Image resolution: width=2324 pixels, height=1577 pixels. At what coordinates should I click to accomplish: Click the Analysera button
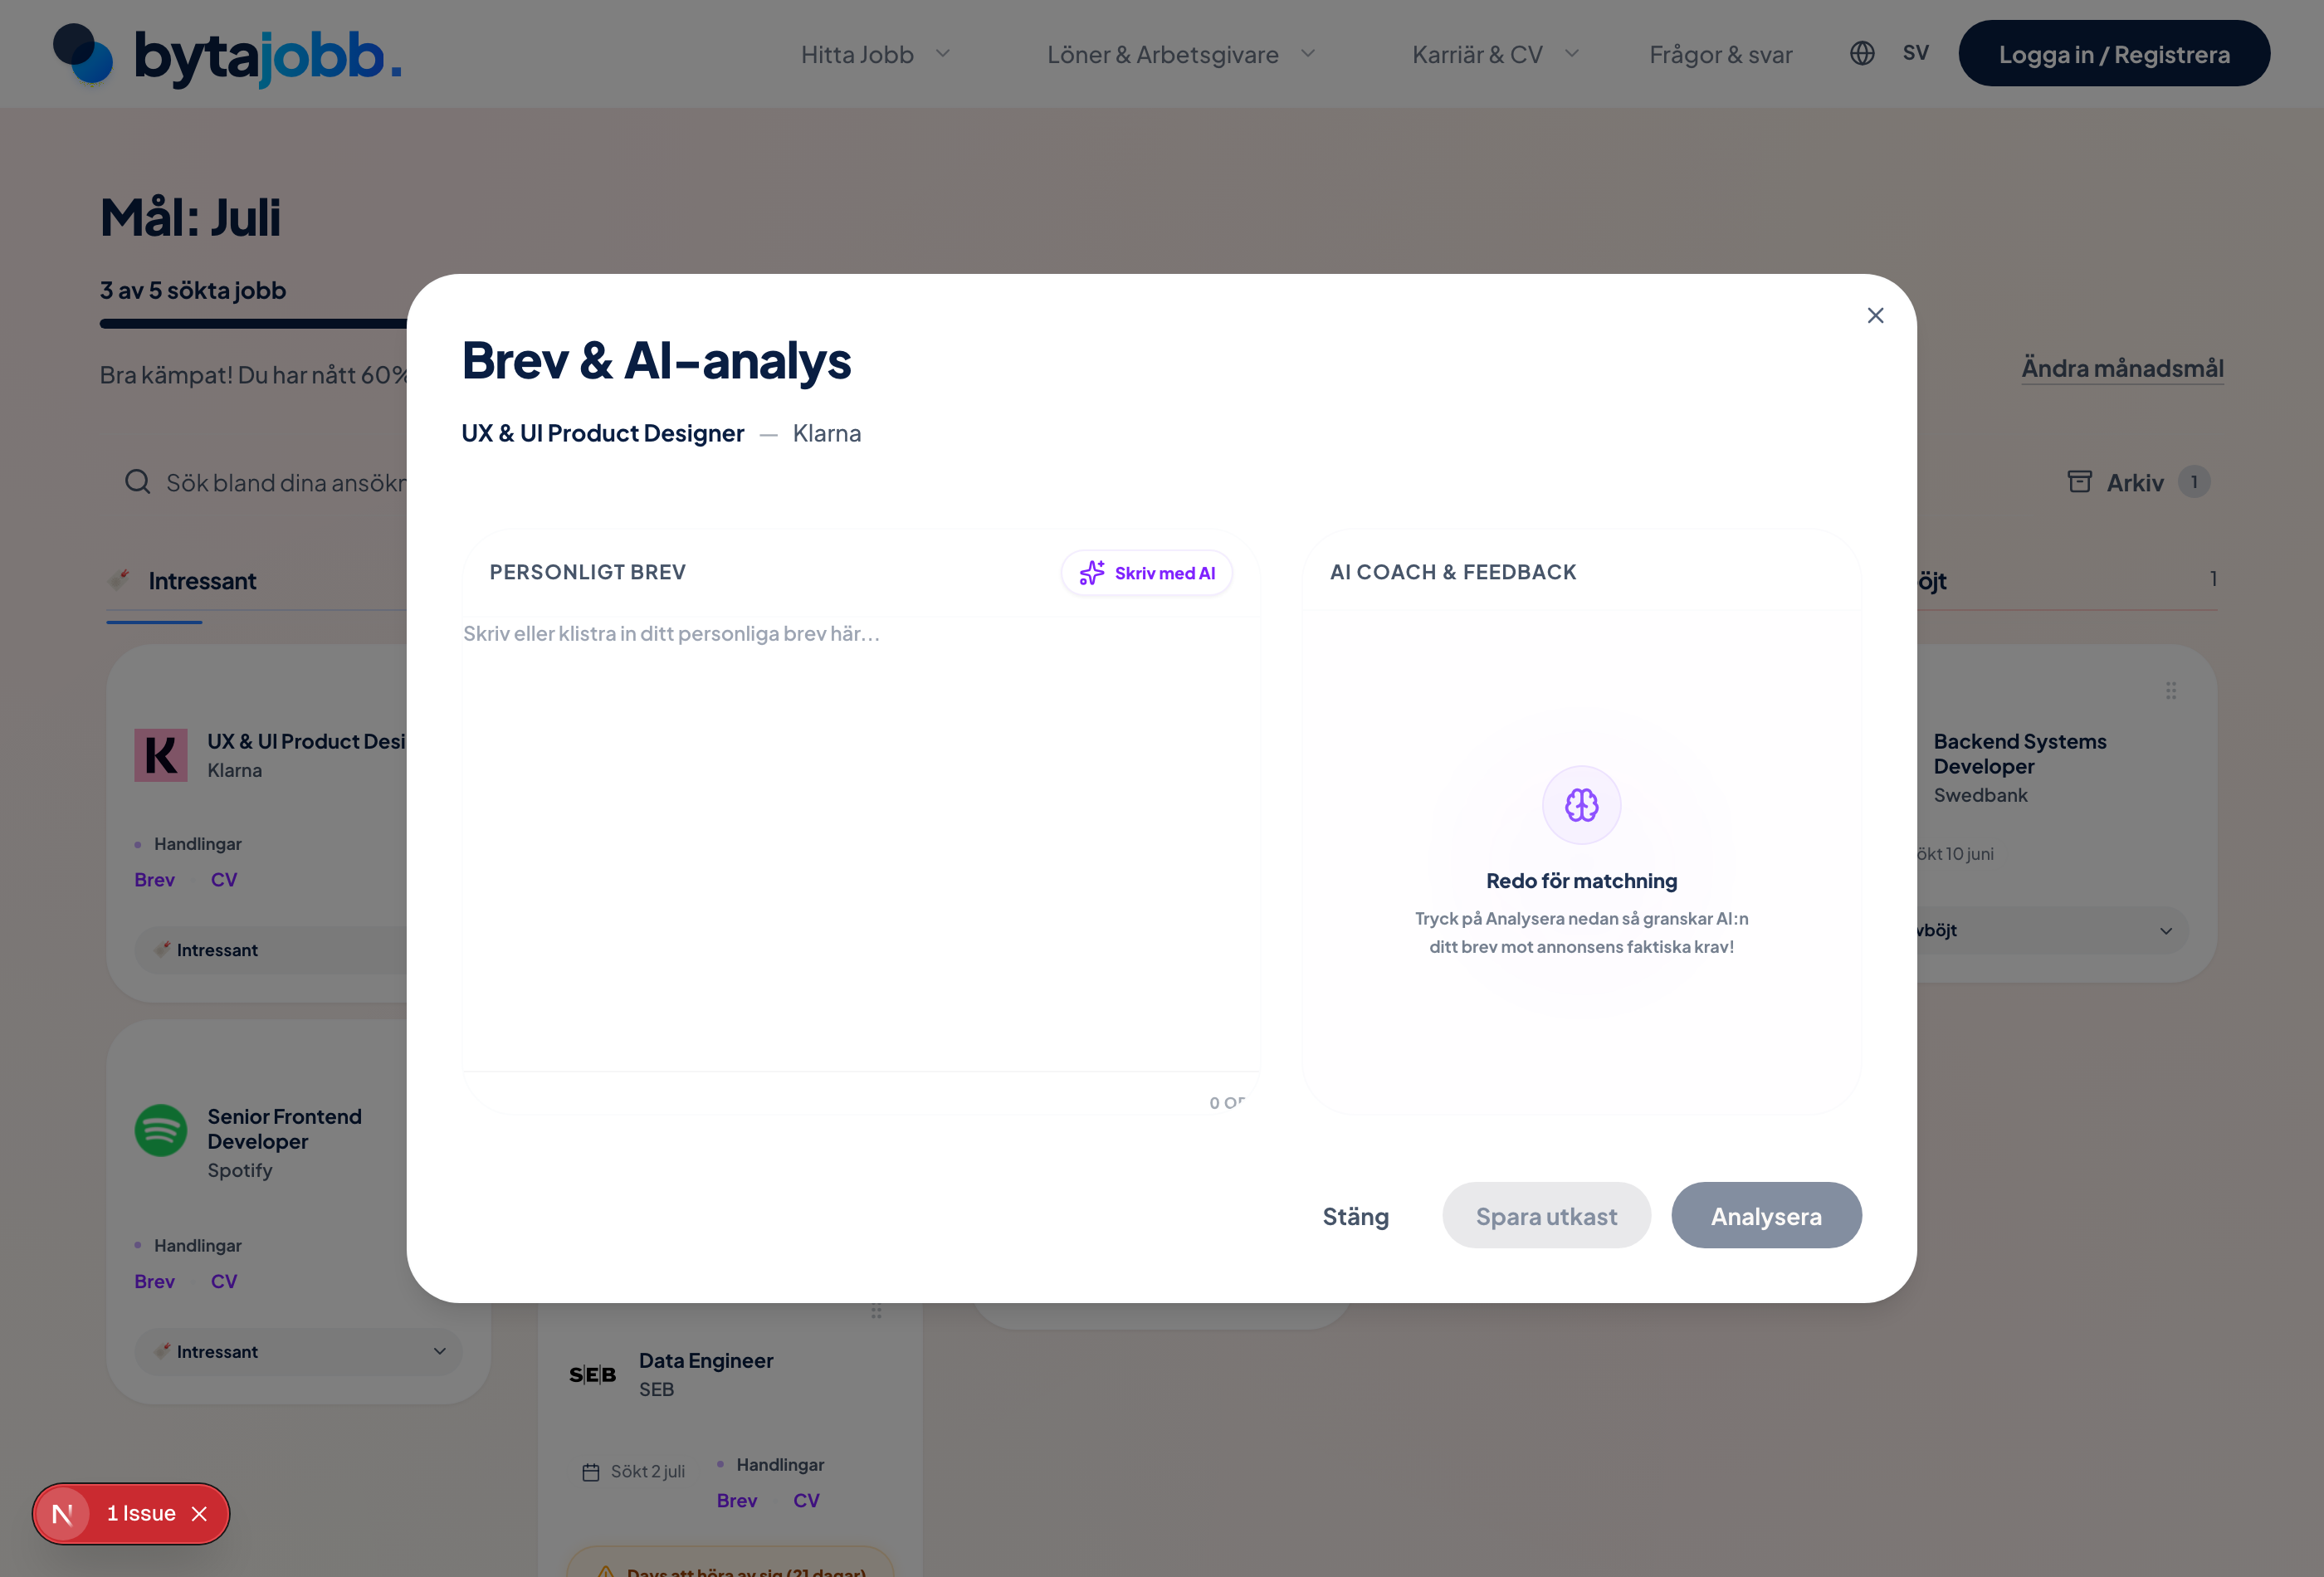coord(1766,1216)
